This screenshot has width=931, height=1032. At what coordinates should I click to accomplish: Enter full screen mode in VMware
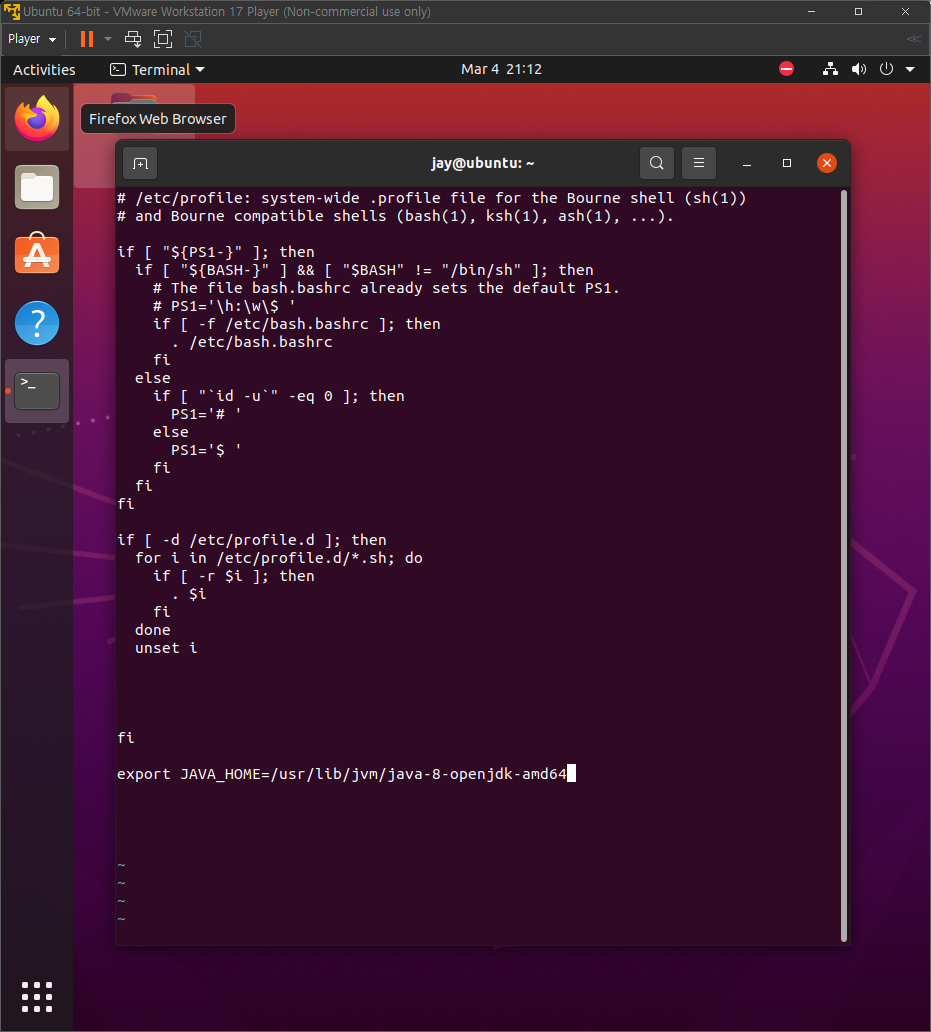click(162, 39)
